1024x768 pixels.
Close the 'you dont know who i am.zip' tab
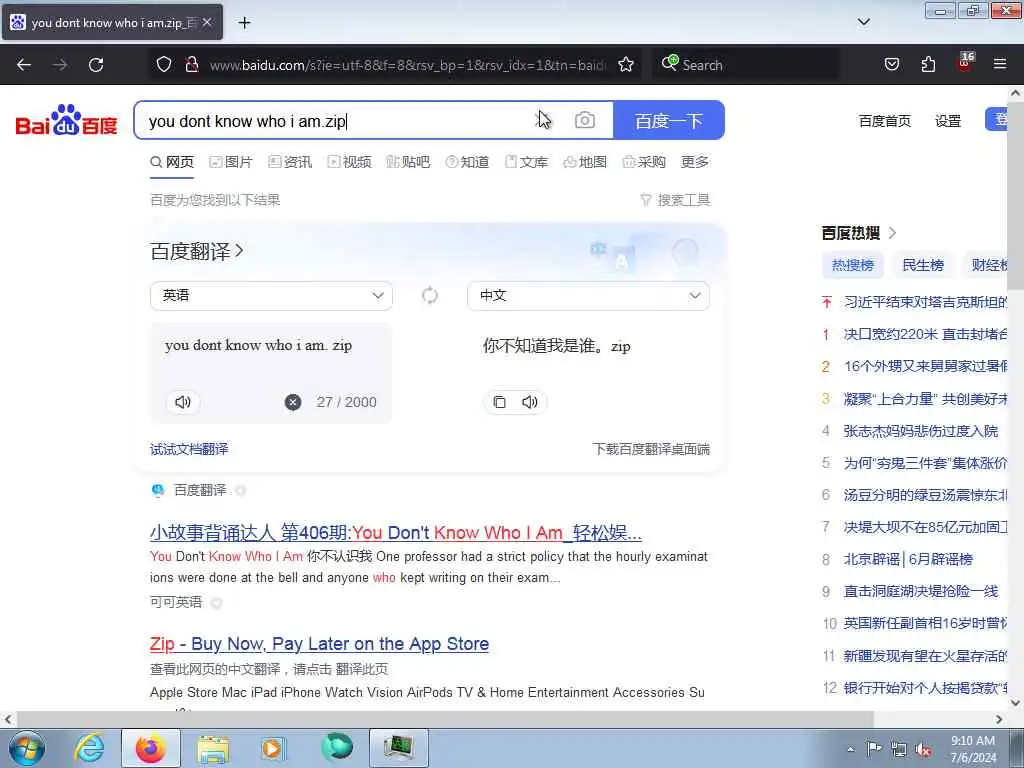pyautogui.click(x=207, y=22)
